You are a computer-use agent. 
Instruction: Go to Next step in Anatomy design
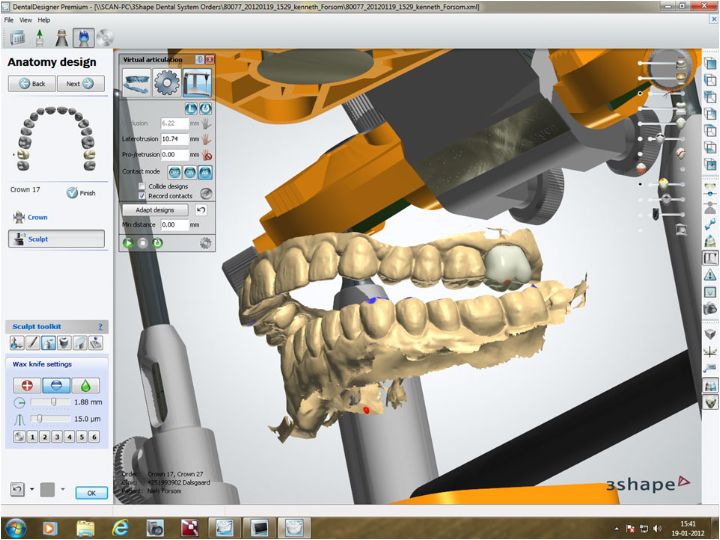81,84
